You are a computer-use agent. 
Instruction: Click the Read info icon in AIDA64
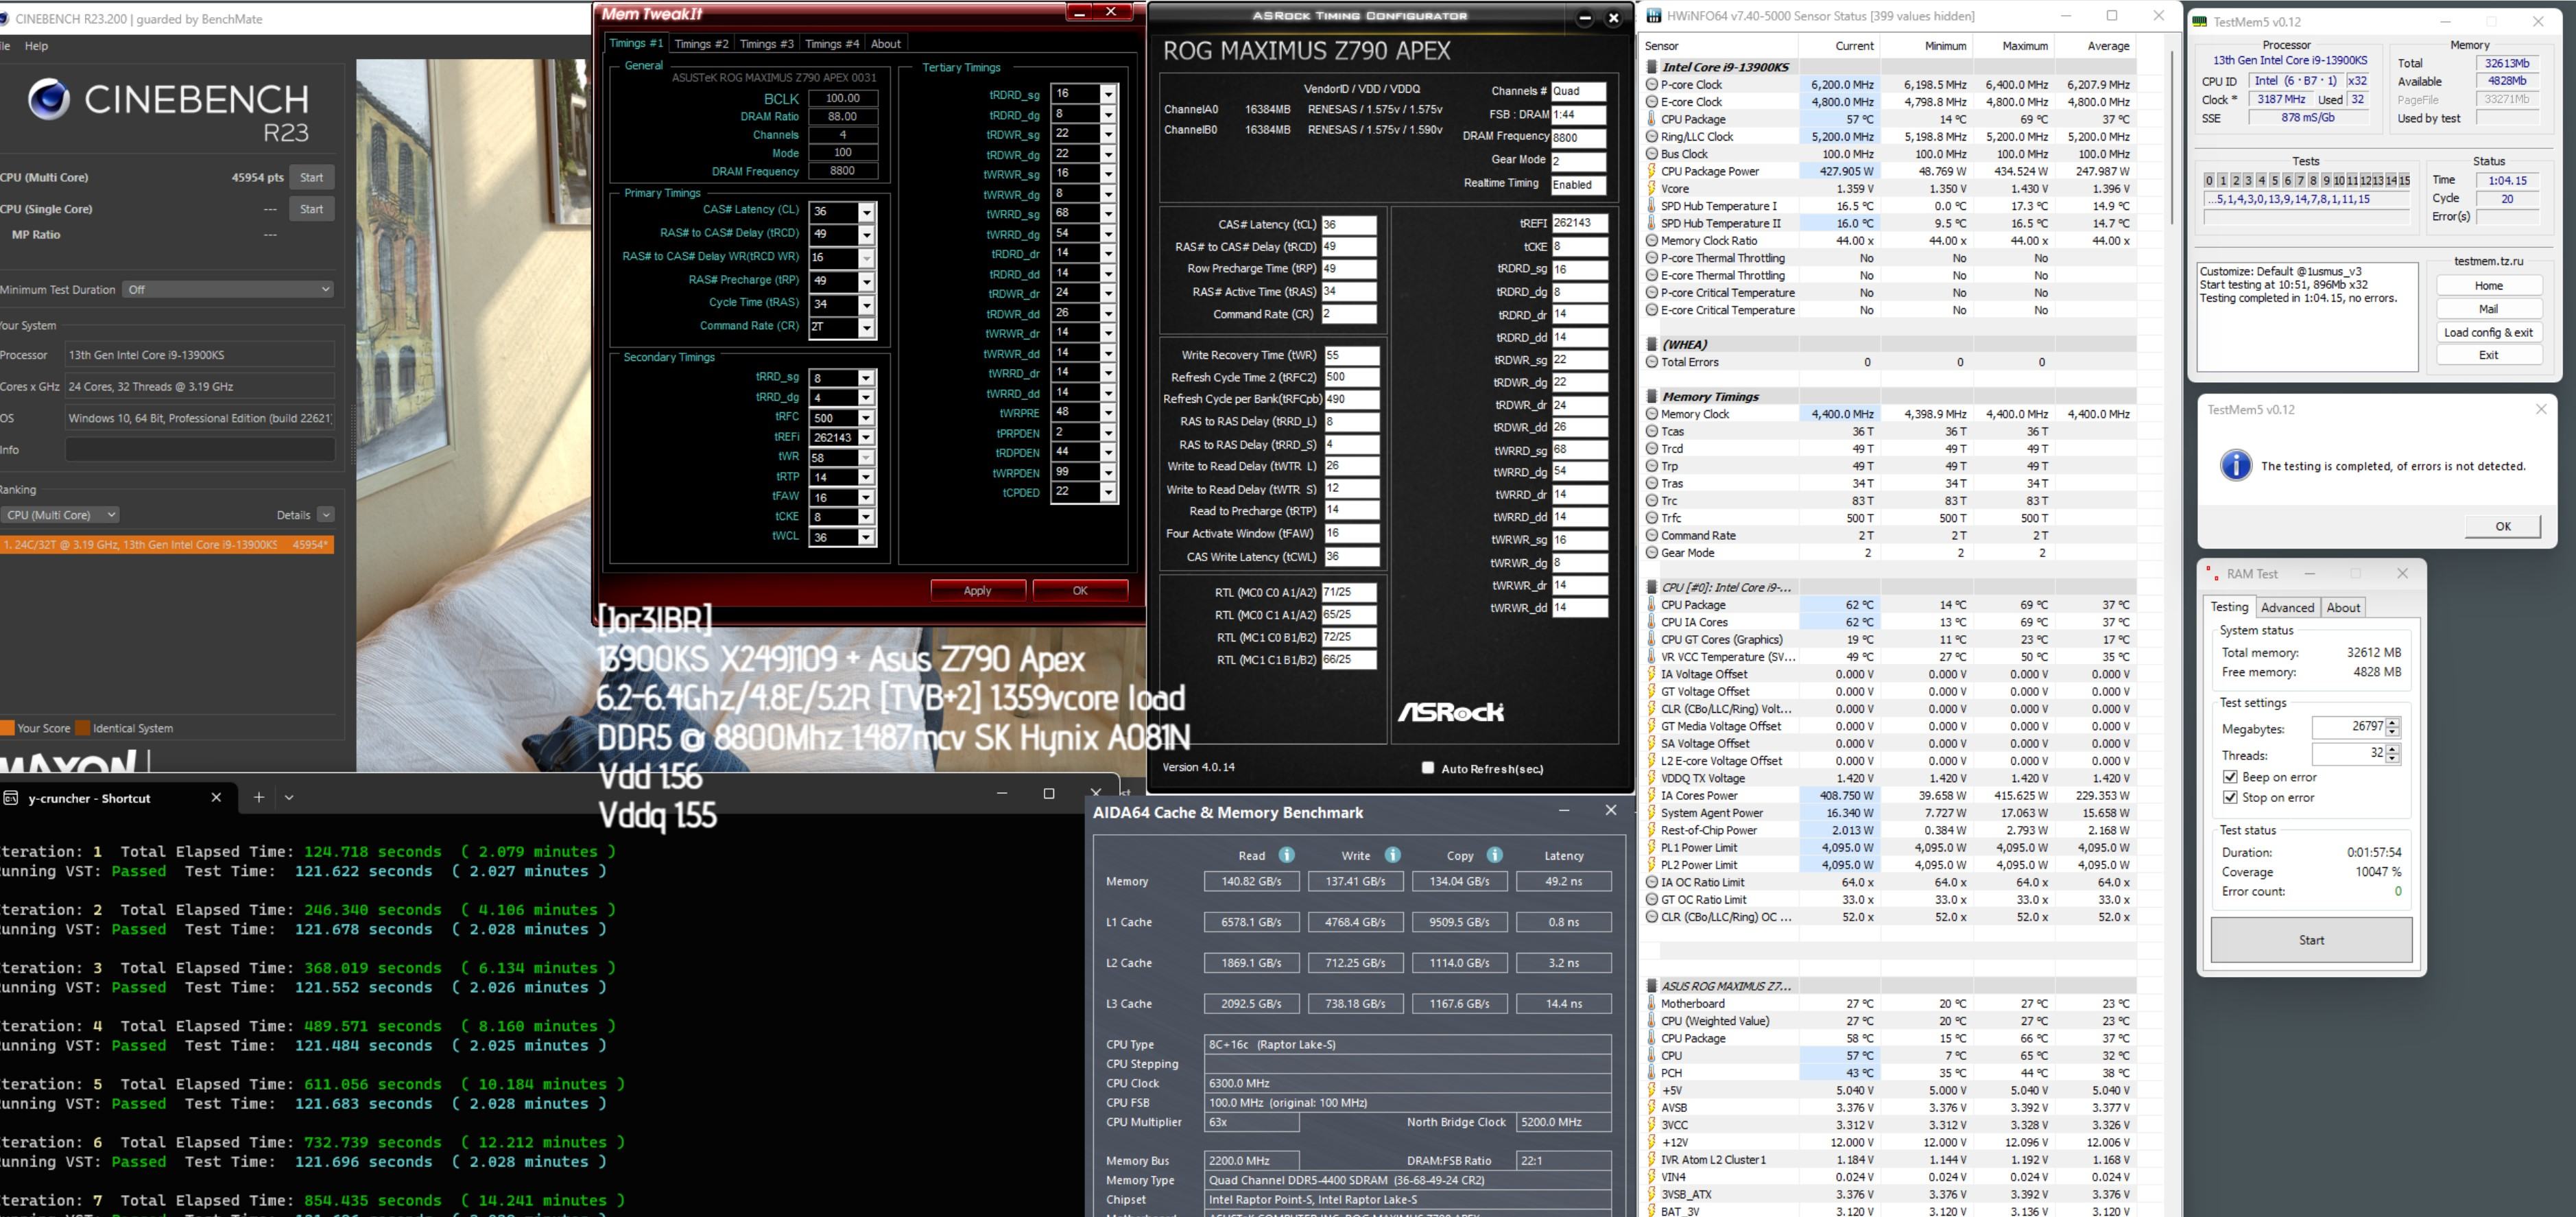(1287, 855)
